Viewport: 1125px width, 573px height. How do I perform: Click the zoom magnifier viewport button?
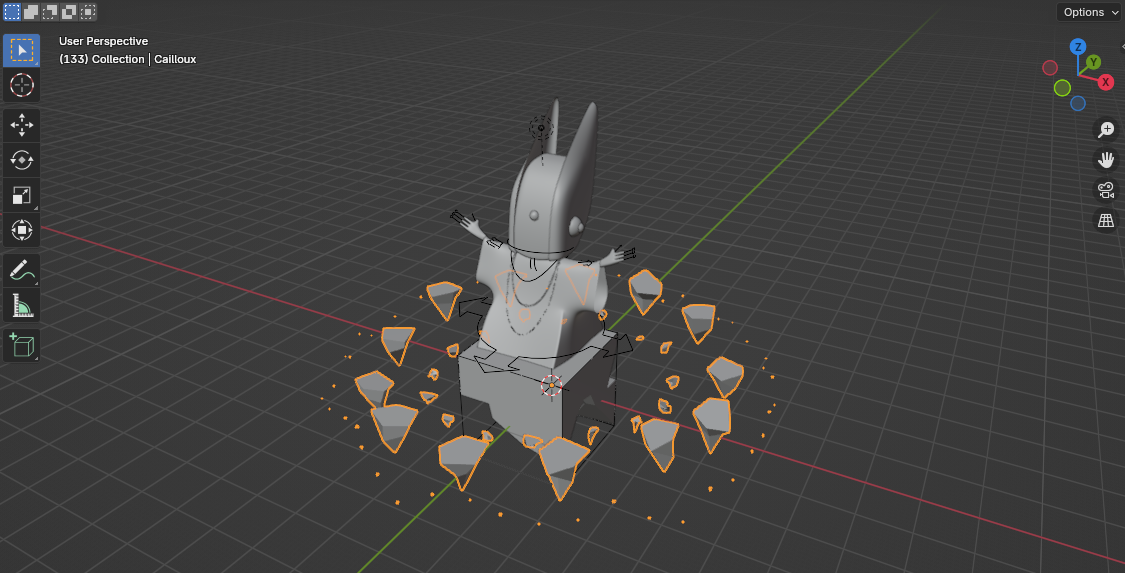pyautogui.click(x=1106, y=130)
